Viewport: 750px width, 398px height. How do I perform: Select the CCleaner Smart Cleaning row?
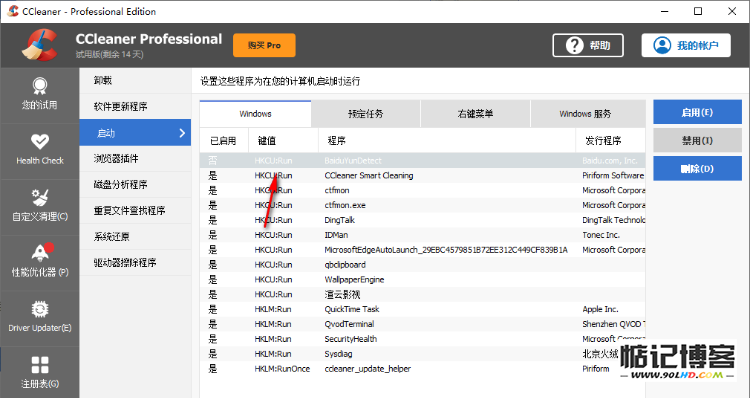(x=422, y=176)
